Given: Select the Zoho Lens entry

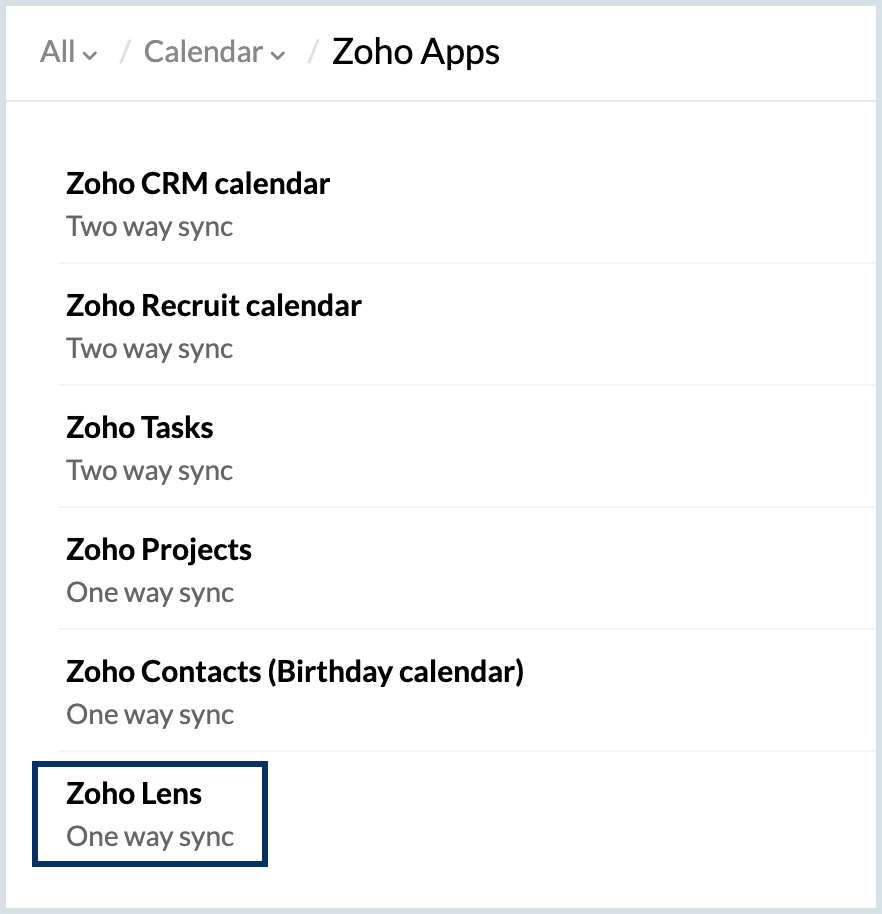Looking at the screenshot, I should 134,794.
